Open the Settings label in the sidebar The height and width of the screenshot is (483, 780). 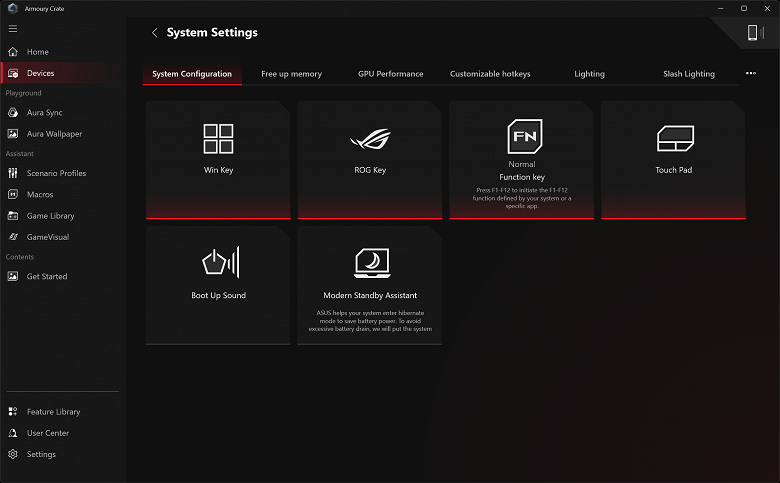(41, 455)
